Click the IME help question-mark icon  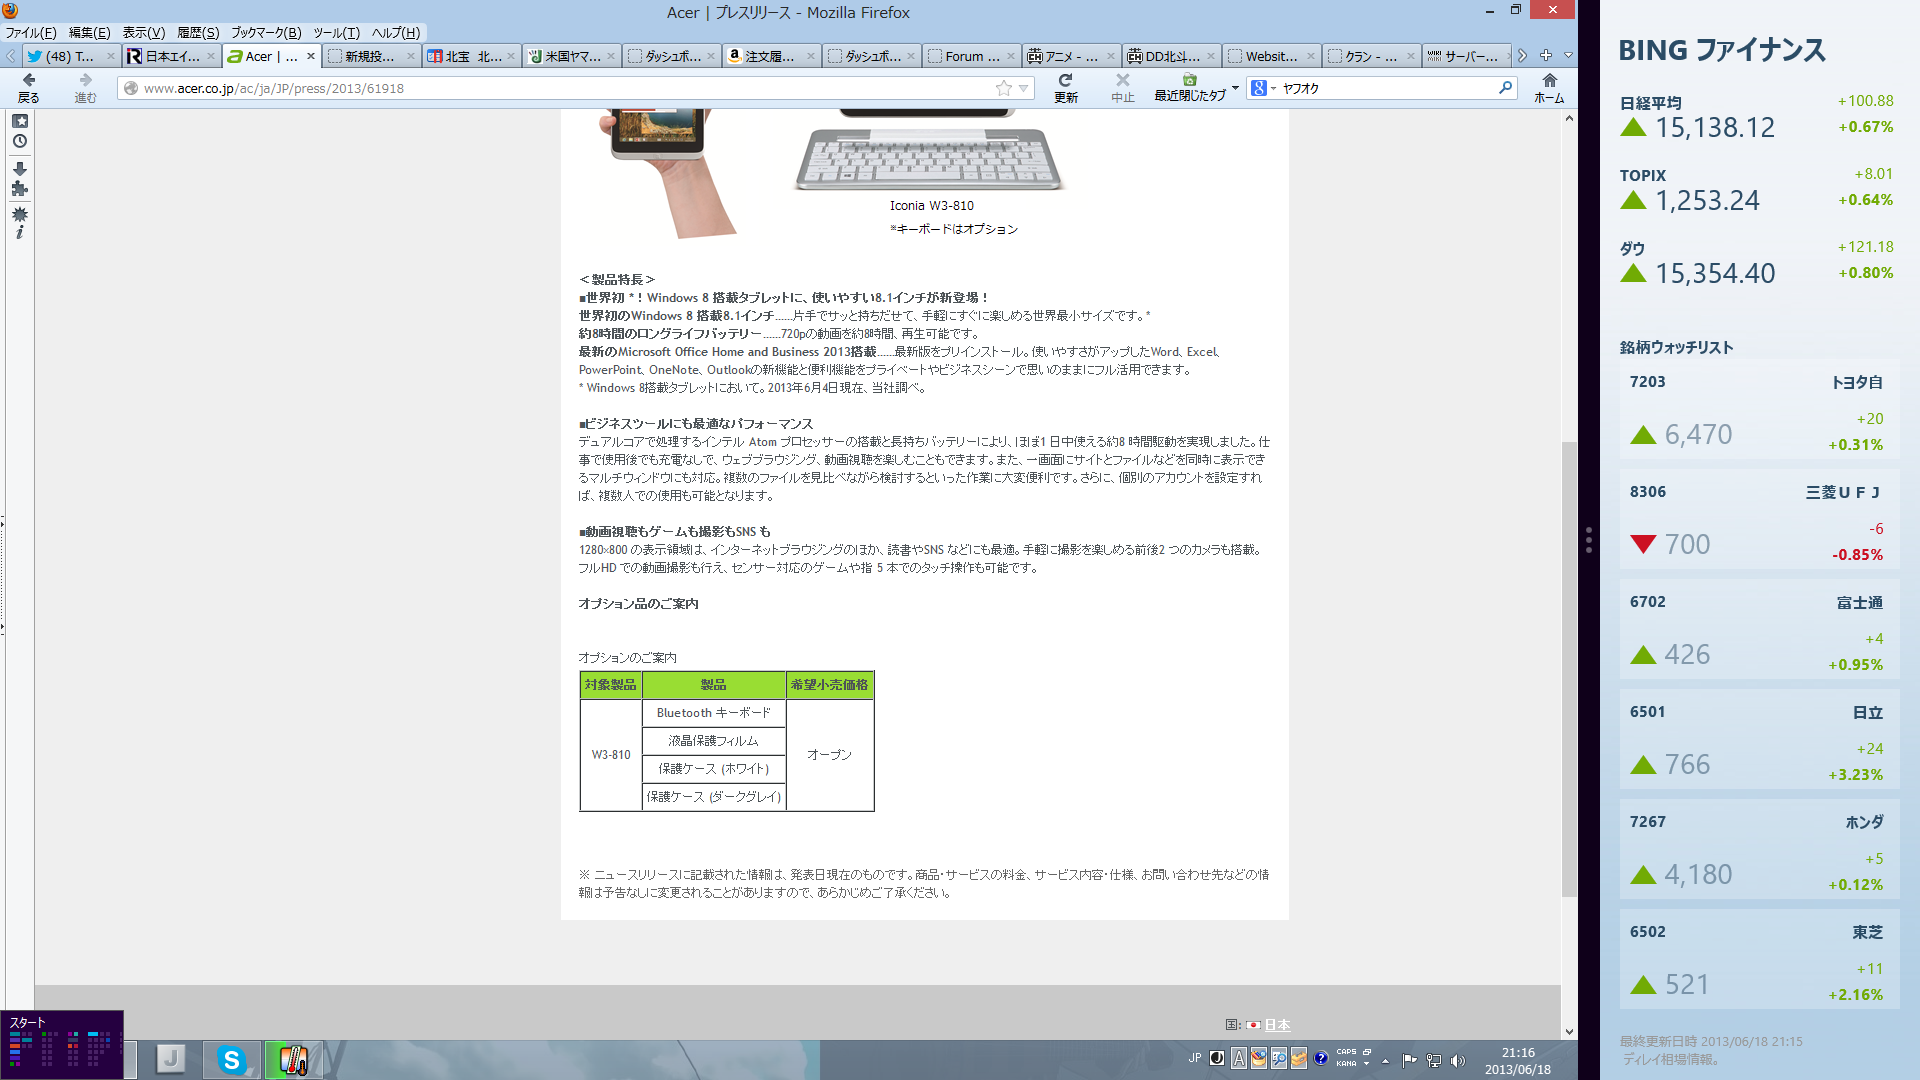(1321, 1058)
